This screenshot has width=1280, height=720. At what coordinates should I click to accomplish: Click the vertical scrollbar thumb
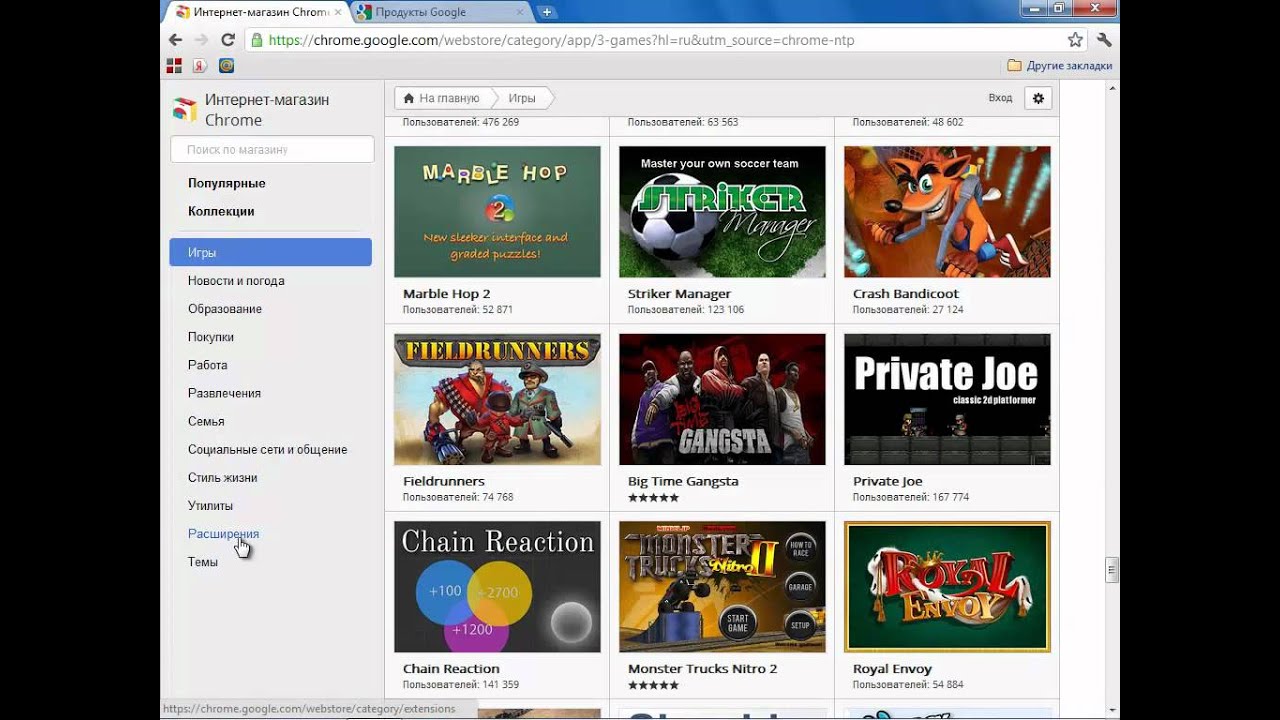pos(1111,570)
